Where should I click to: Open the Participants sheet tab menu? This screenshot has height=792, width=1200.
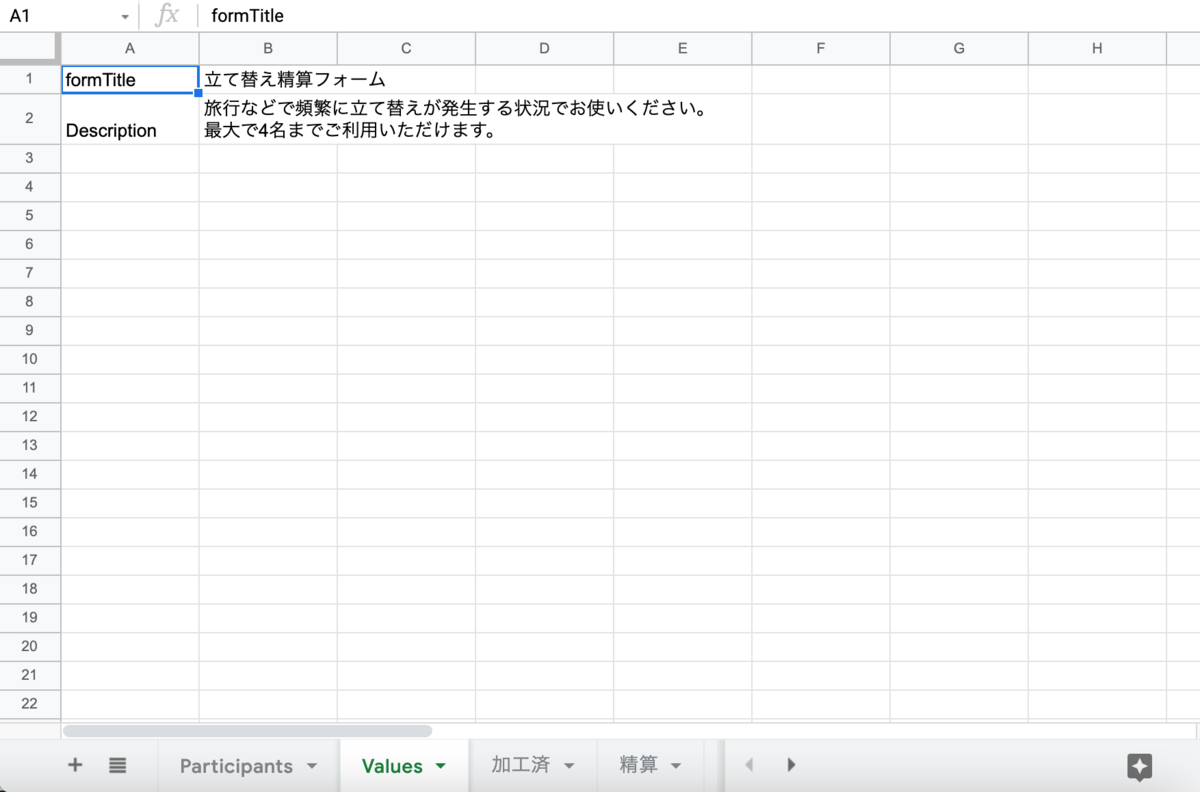pos(311,765)
